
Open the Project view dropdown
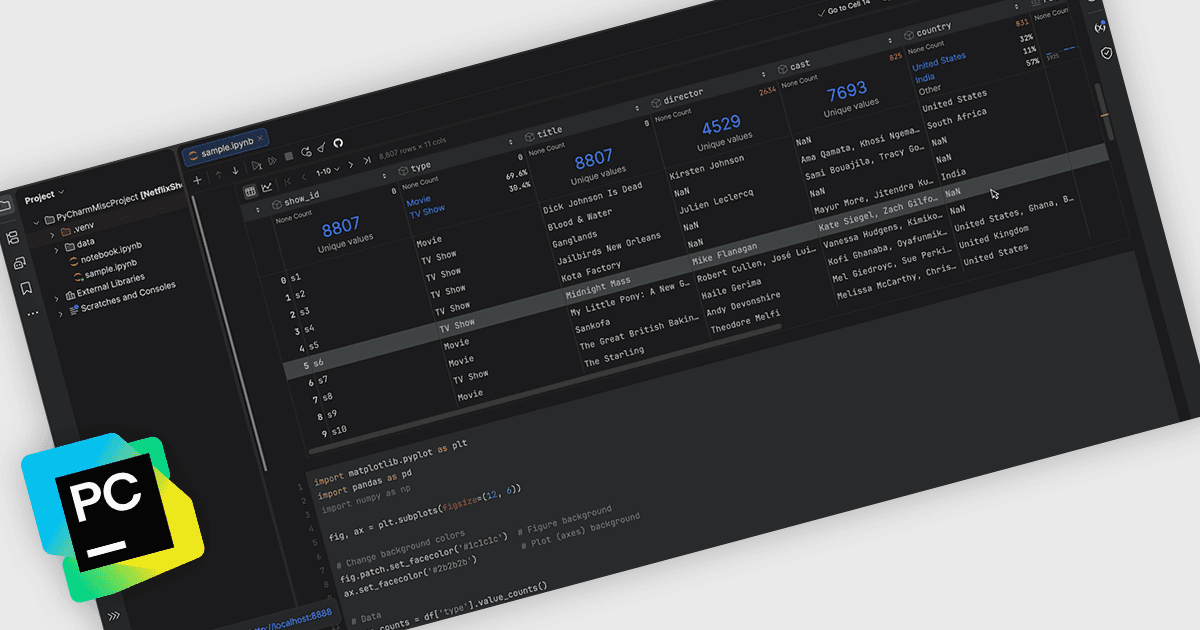click(x=44, y=195)
